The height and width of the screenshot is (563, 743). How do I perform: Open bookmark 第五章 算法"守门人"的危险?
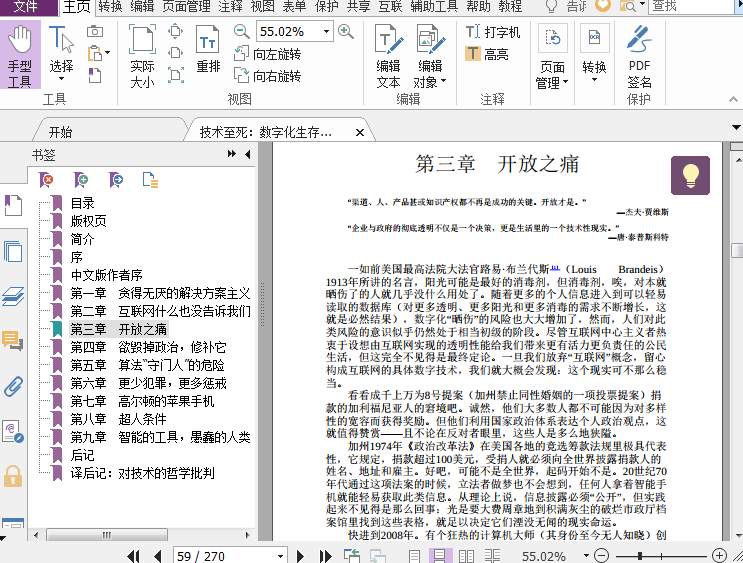(147, 365)
